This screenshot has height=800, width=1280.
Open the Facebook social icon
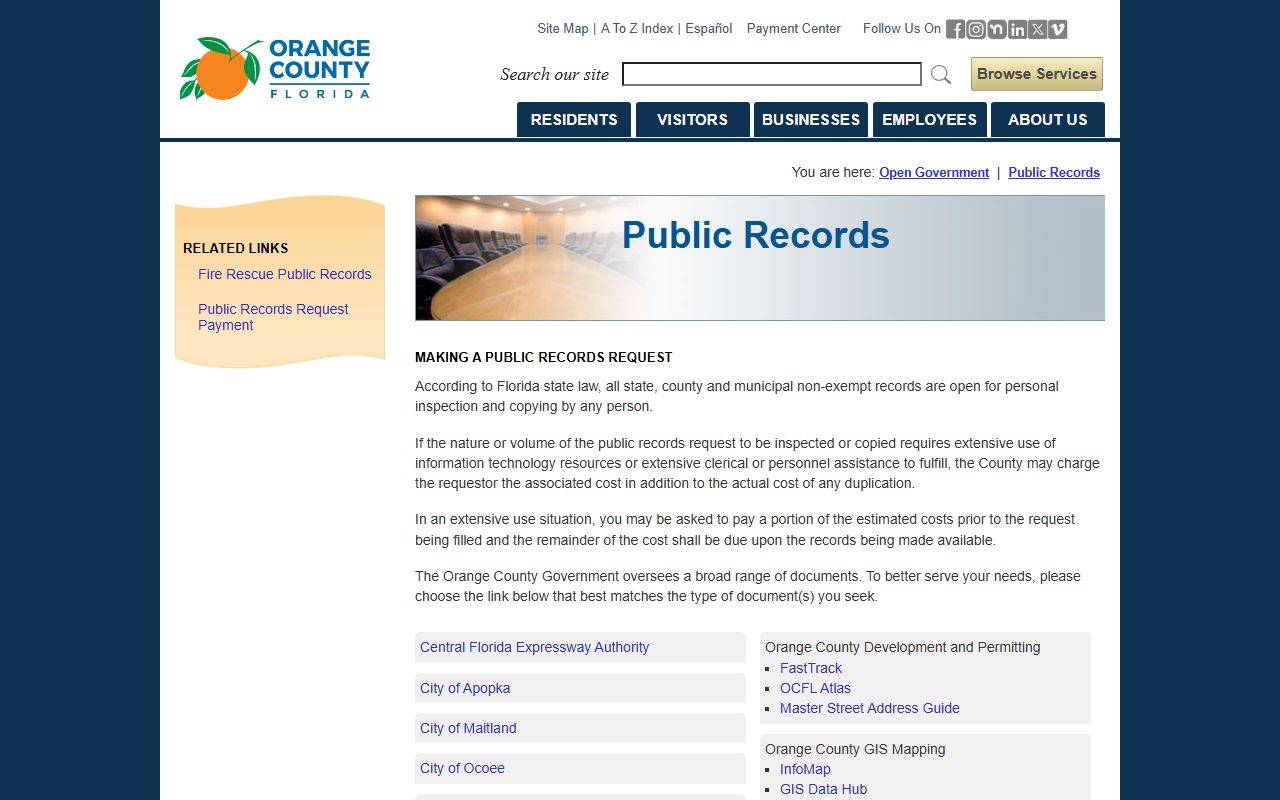956,29
